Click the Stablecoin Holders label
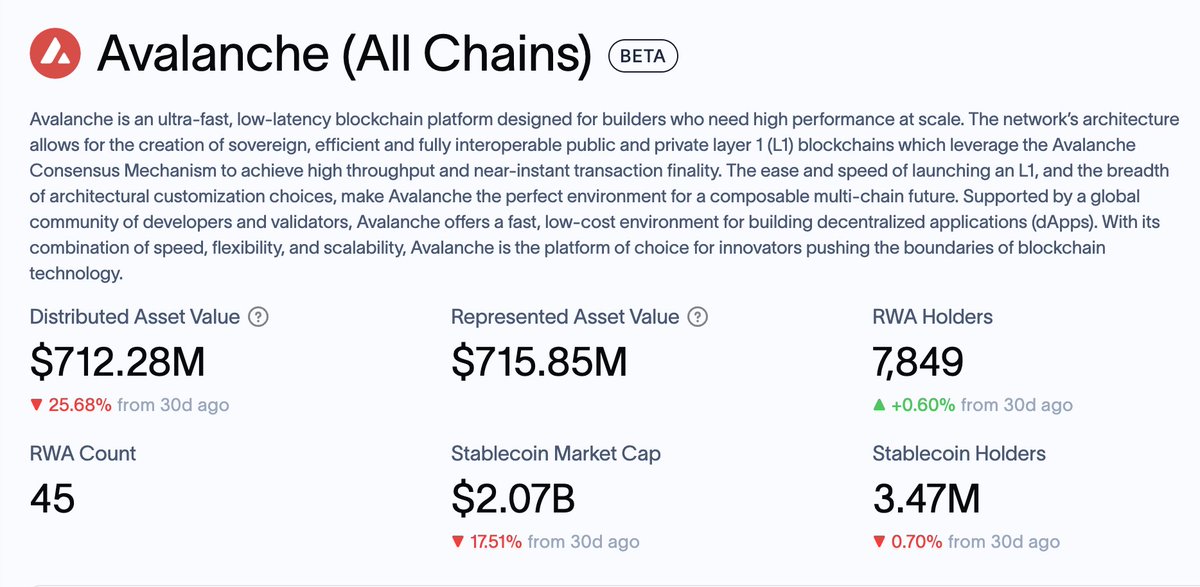This screenshot has width=1200, height=587. [x=959, y=454]
